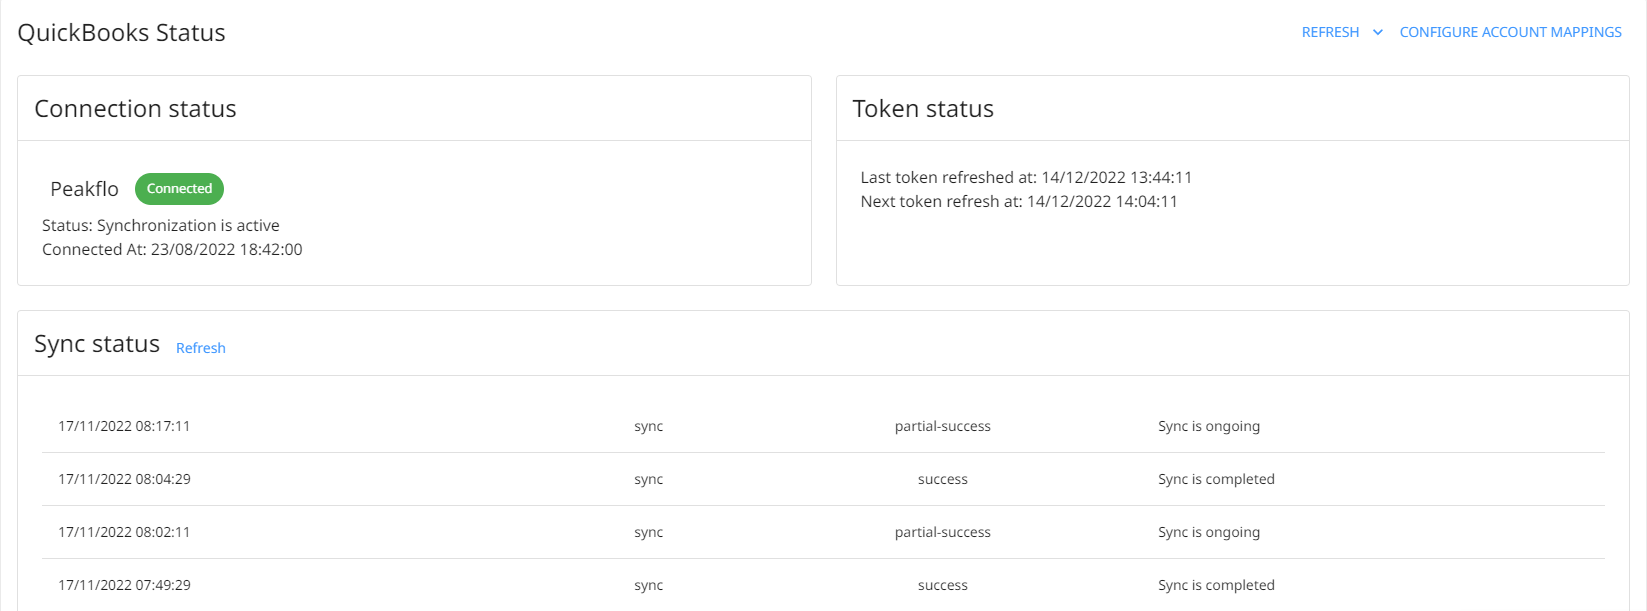Image resolution: width=1647 pixels, height=611 pixels.
Task: Click 'partial-success' in the 08:17:11 row
Action: pos(943,426)
